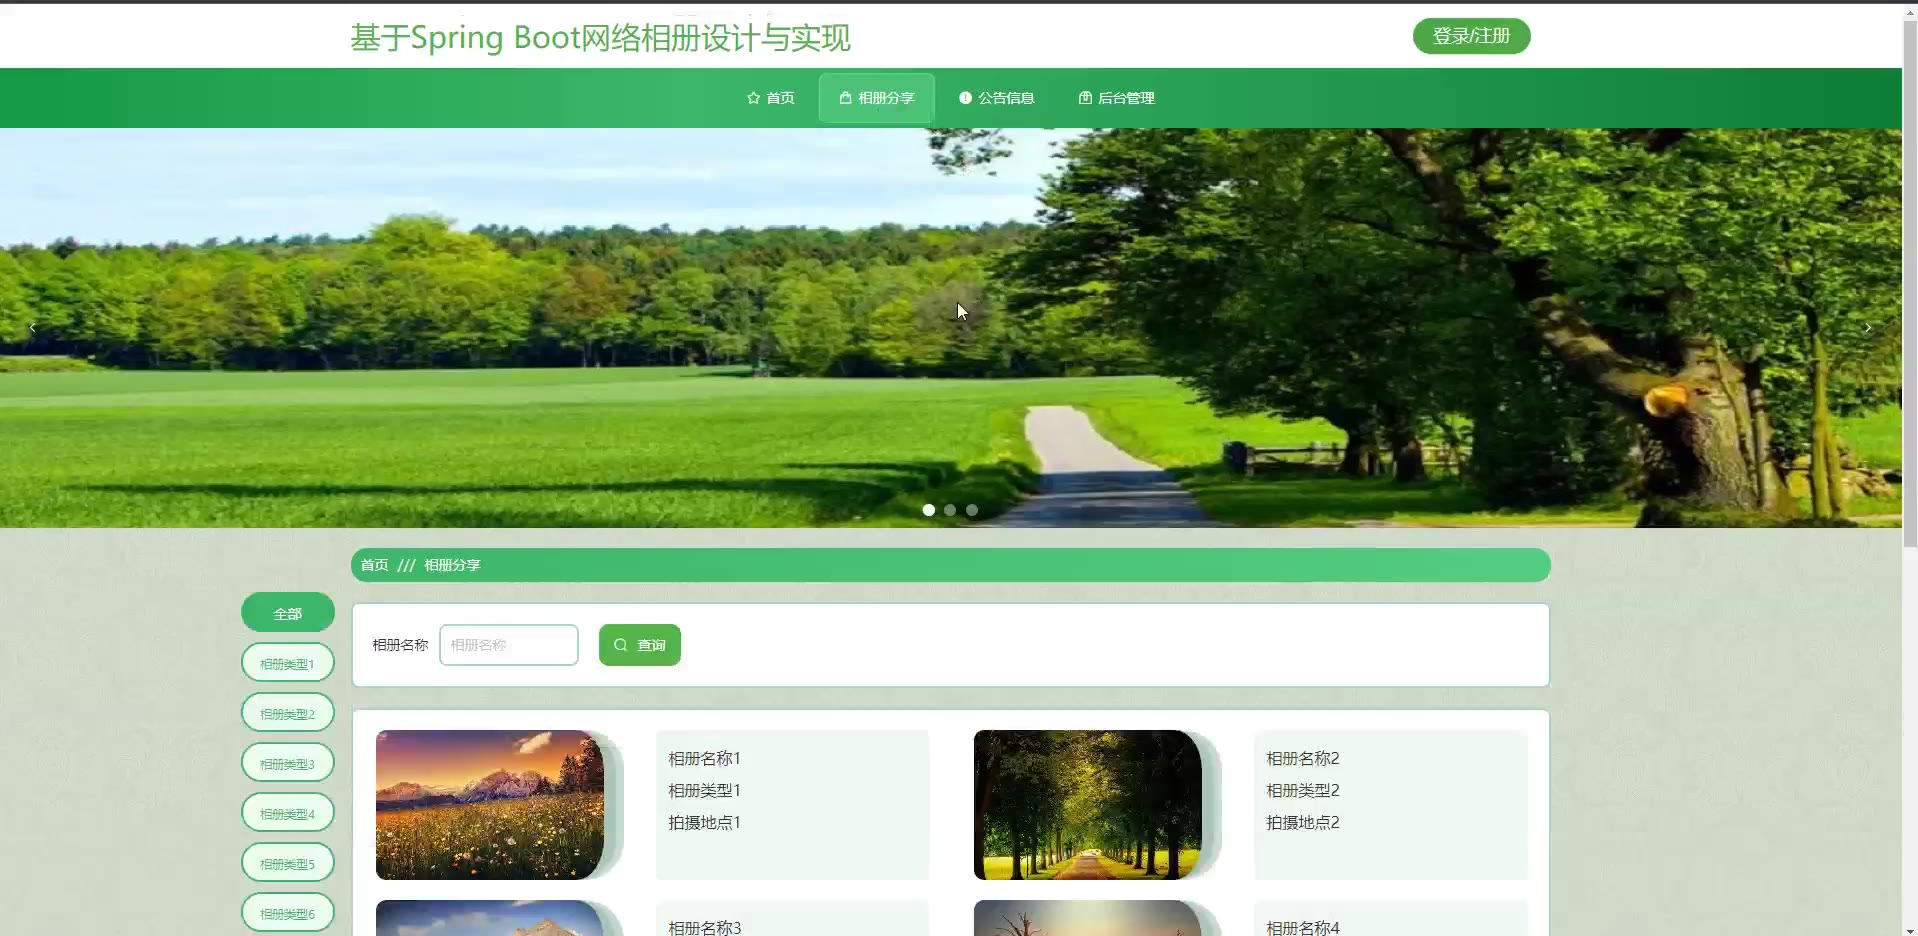Select the second carousel indicator dot
The width and height of the screenshot is (1918, 936).
tap(950, 510)
